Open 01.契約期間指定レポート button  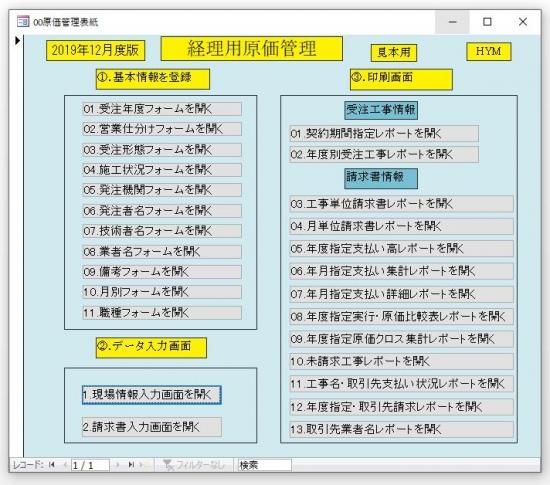click(384, 133)
